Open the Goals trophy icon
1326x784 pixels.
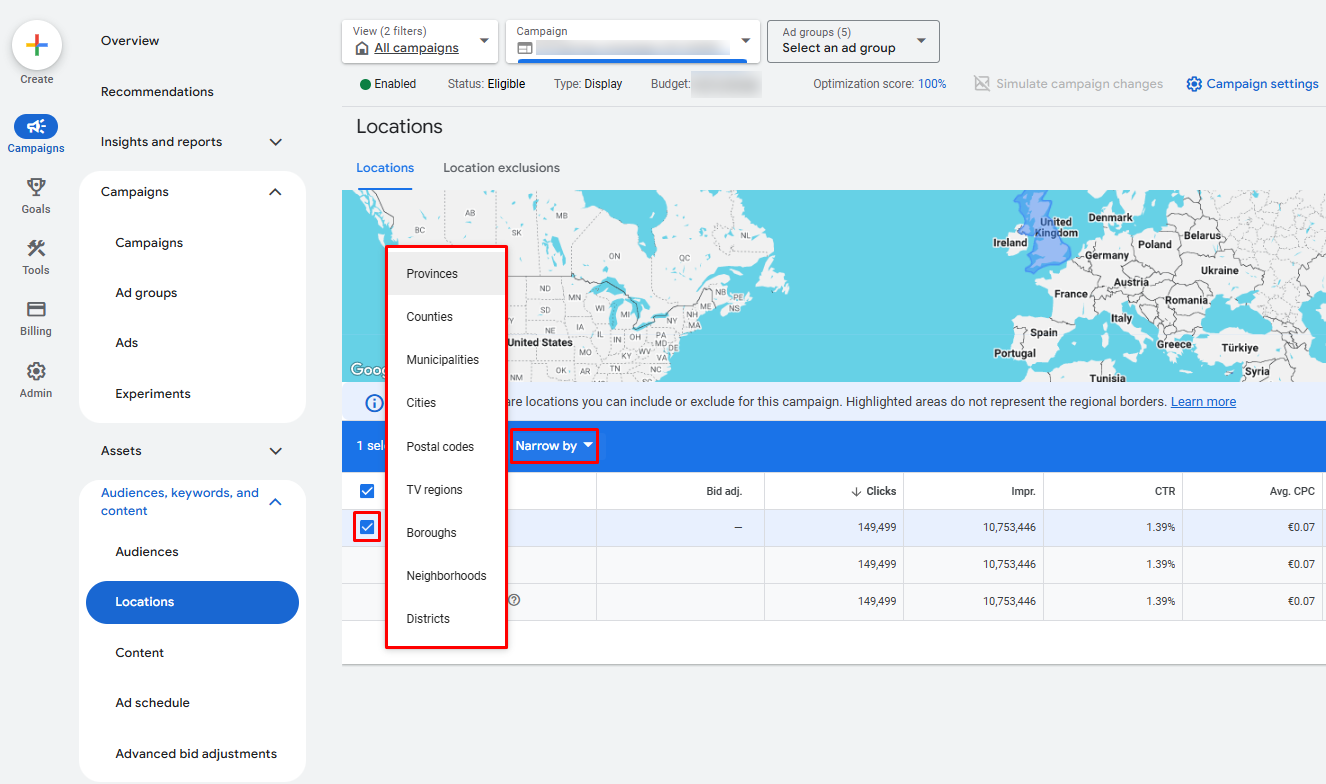coord(36,187)
